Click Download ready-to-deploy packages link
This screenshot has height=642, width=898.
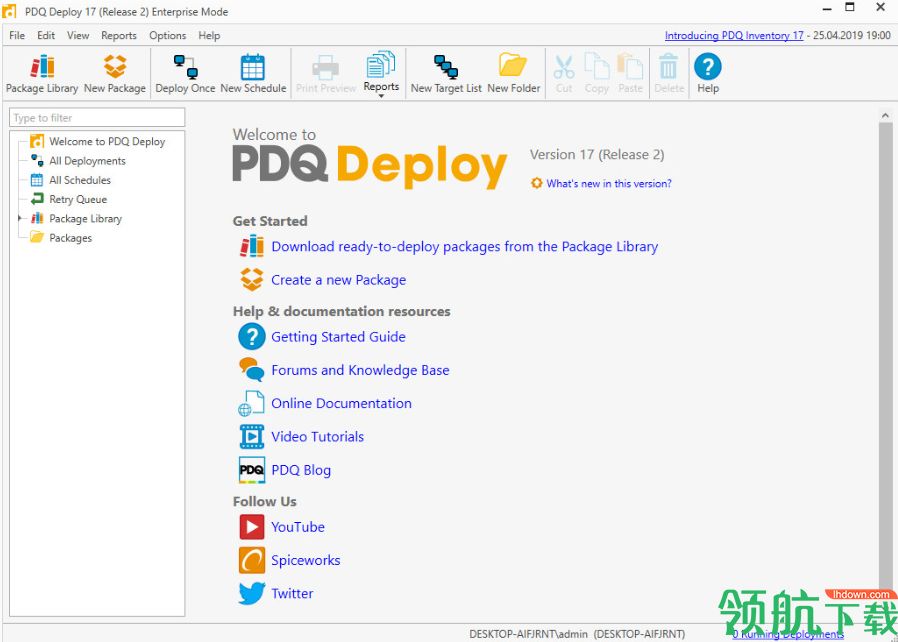point(464,247)
